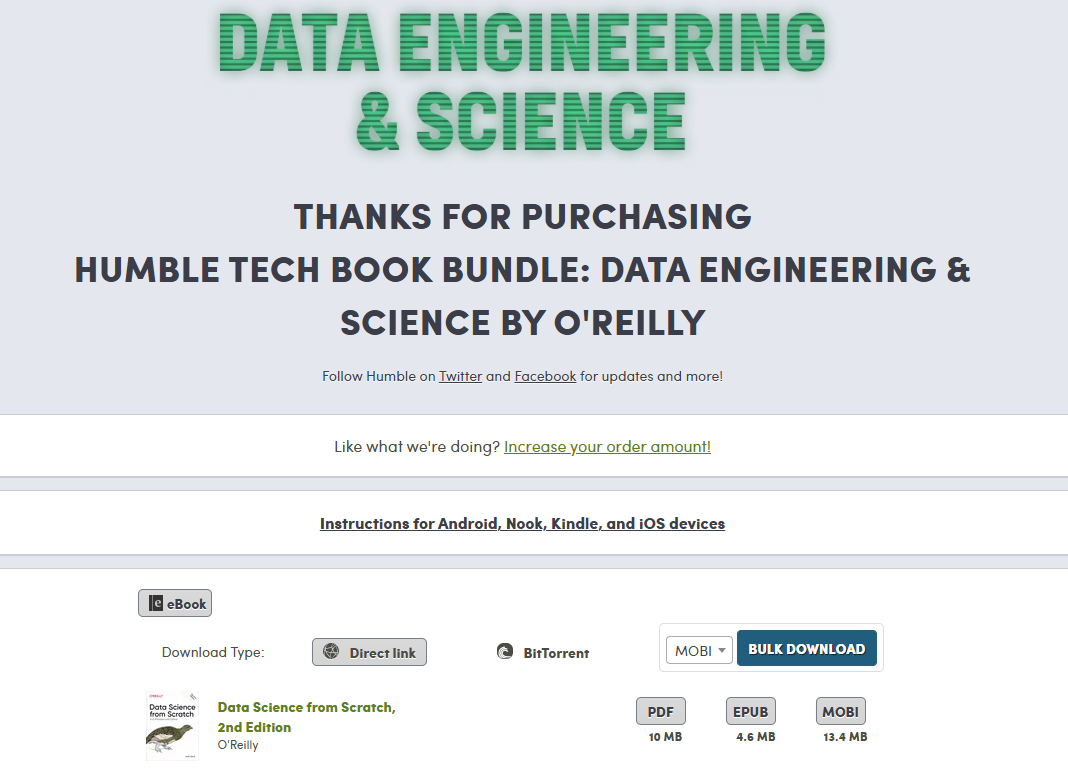The height and width of the screenshot is (781, 1068).
Task: Click the 13.4 MB size under MOBI
Action: (845, 738)
